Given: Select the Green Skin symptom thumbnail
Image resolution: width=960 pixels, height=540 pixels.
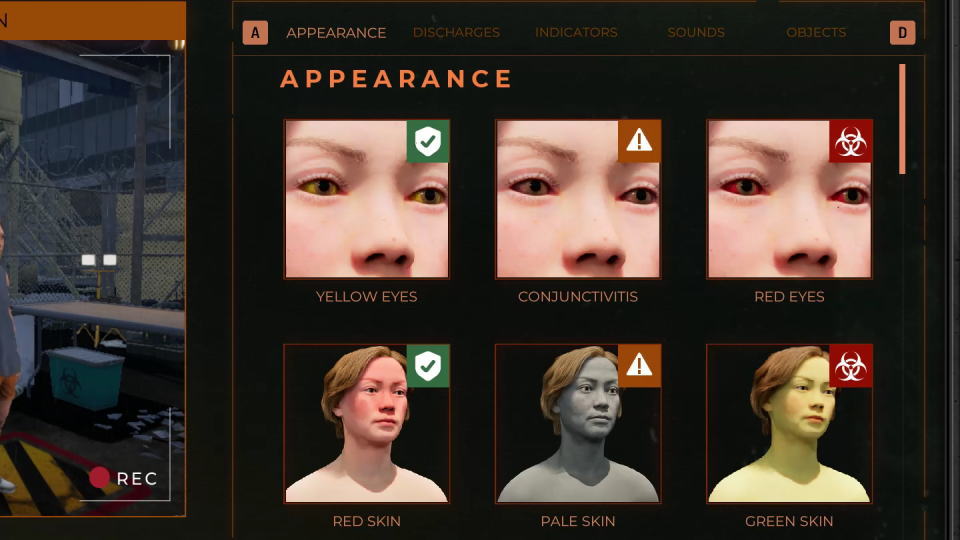Looking at the screenshot, I should pos(789,424).
